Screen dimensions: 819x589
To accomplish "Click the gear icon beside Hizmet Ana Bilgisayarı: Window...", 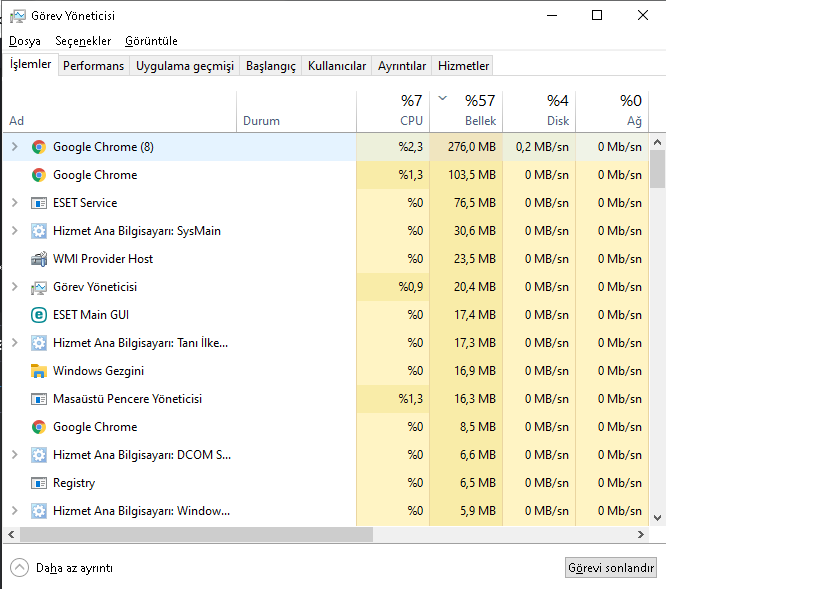I will tap(39, 511).
